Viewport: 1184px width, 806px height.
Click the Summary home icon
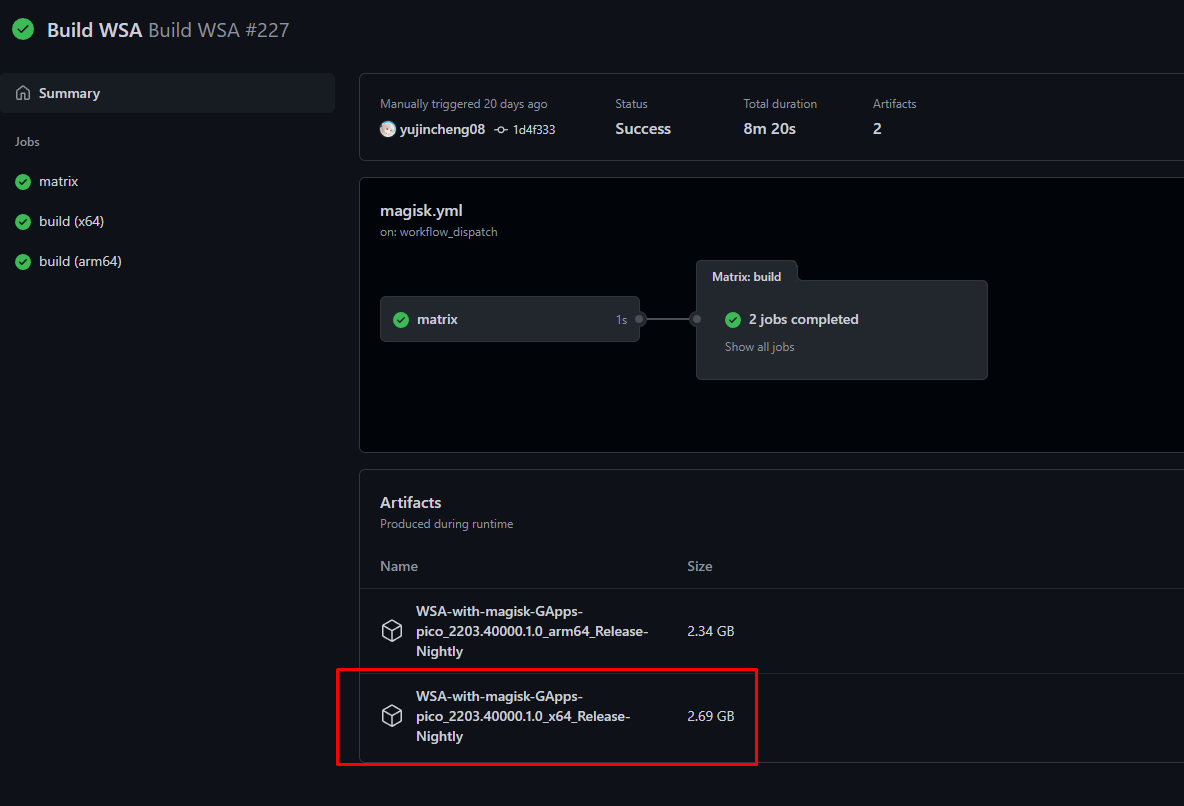pos(23,93)
